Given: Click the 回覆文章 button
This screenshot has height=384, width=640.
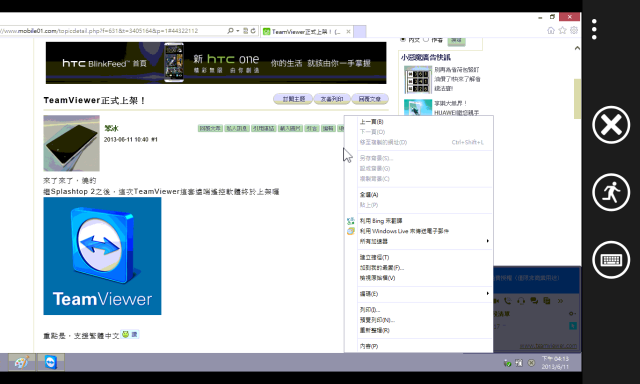Looking at the screenshot, I should [x=369, y=99].
